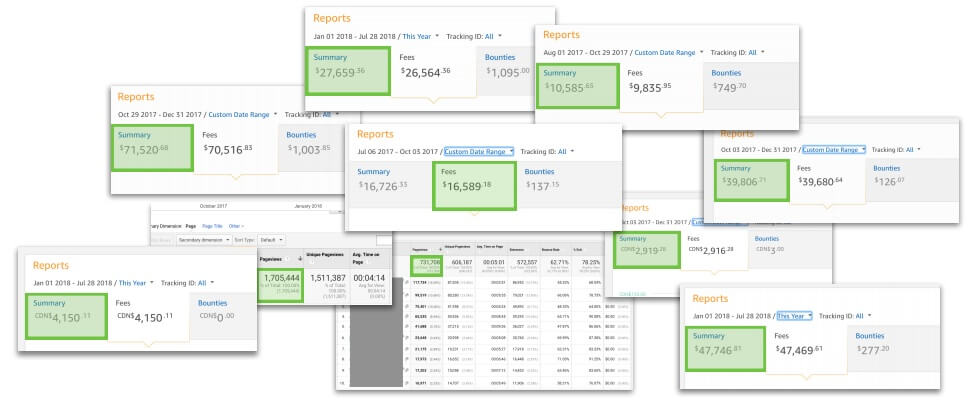Open the $70,516.83 Fees tab
975x400 pixels.
[x=235, y=147]
